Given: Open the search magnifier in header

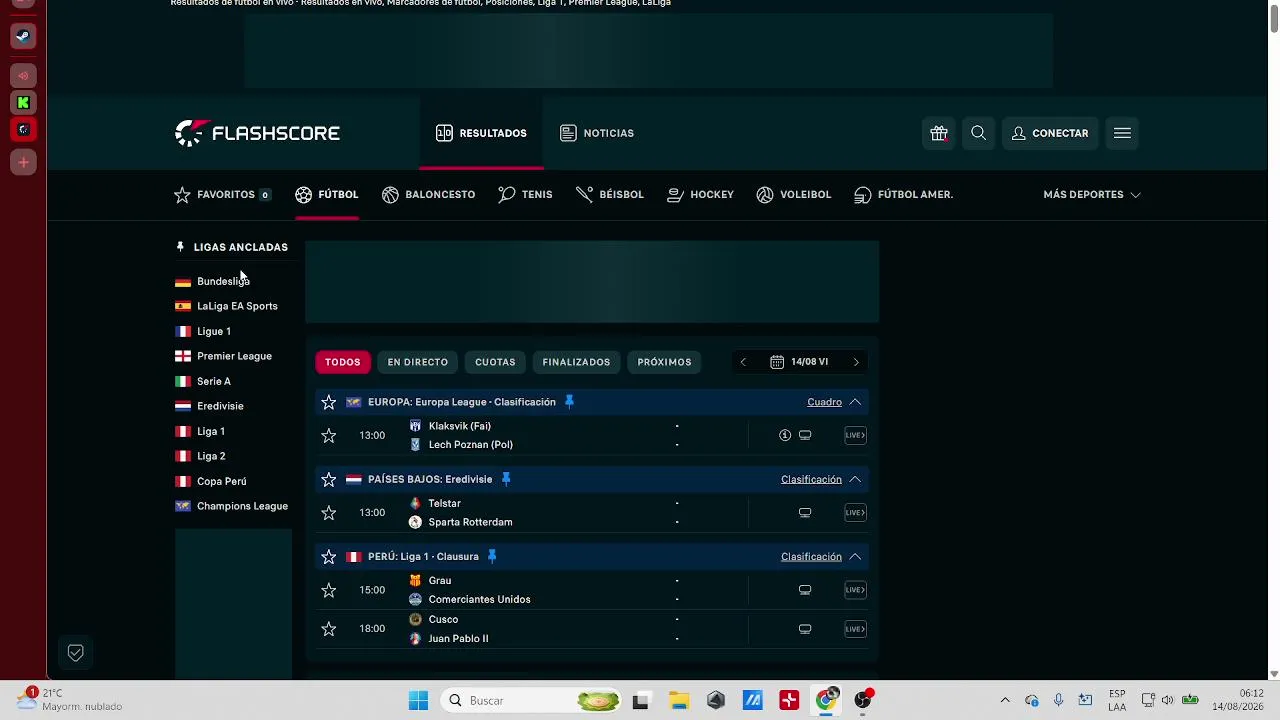Looking at the screenshot, I should coord(978,133).
